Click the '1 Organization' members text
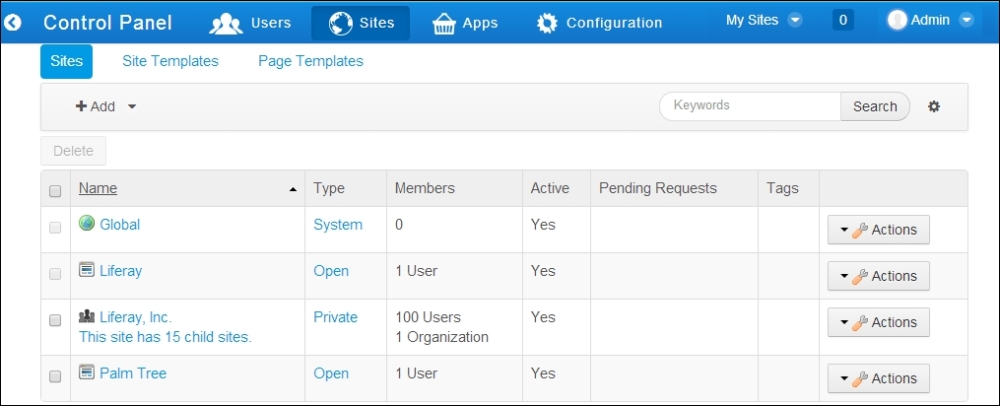 coord(442,337)
